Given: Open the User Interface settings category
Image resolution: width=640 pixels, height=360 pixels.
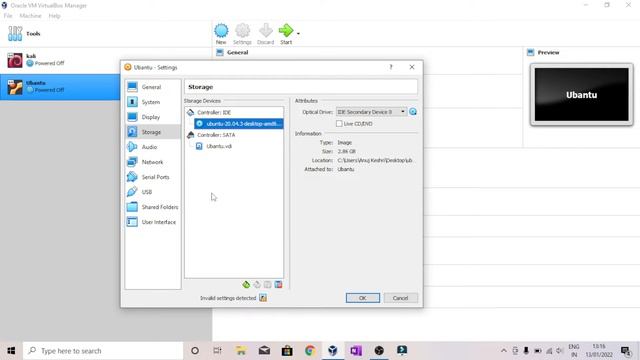Looking at the screenshot, I should 153,222.
